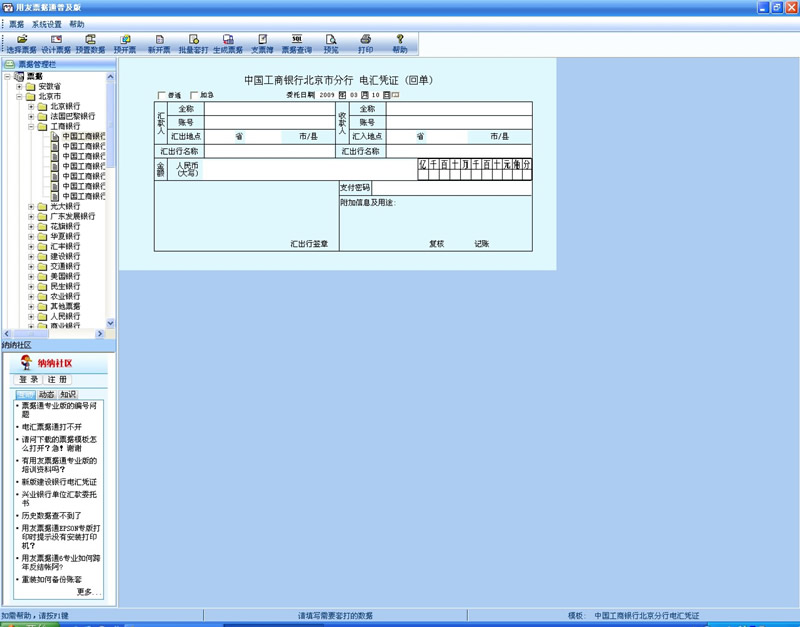Expand the 北京银行 folder
800x627 pixels.
coord(31,107)
